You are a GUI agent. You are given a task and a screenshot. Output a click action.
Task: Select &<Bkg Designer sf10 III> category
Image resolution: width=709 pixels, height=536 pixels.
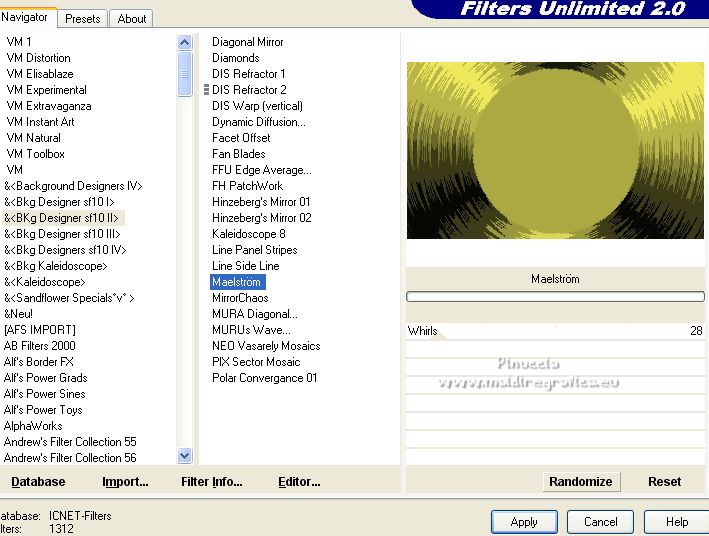pyautogui.click(x=62, y=234)
